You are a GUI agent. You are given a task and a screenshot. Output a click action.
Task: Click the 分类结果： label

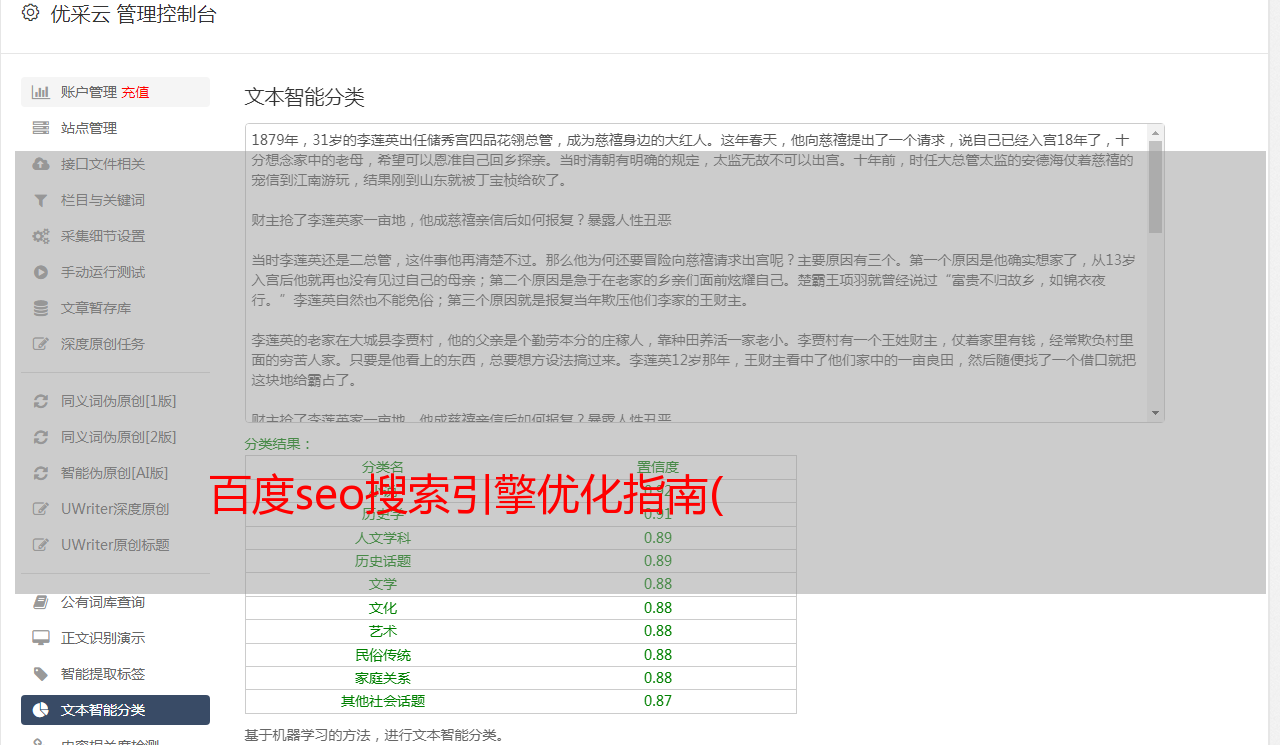[279, 444]
